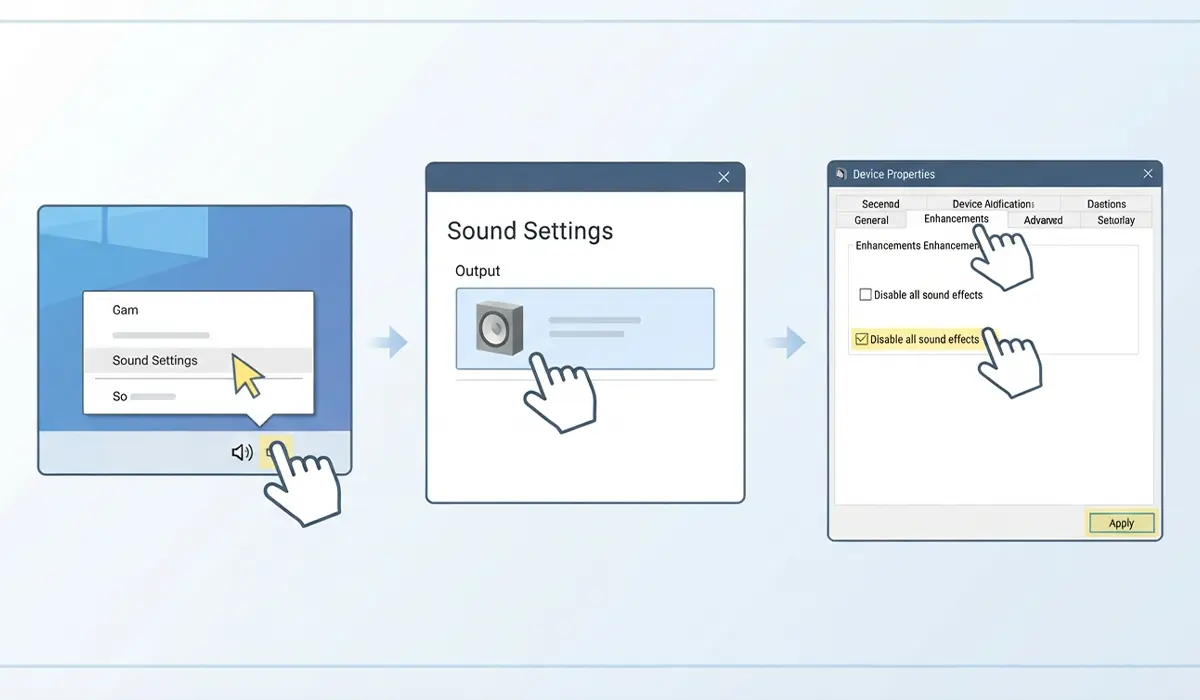Click the "Device Properties" title text
Image resolution: width=1200 pixels, height=700 pixels.
(x=894, y=174)
